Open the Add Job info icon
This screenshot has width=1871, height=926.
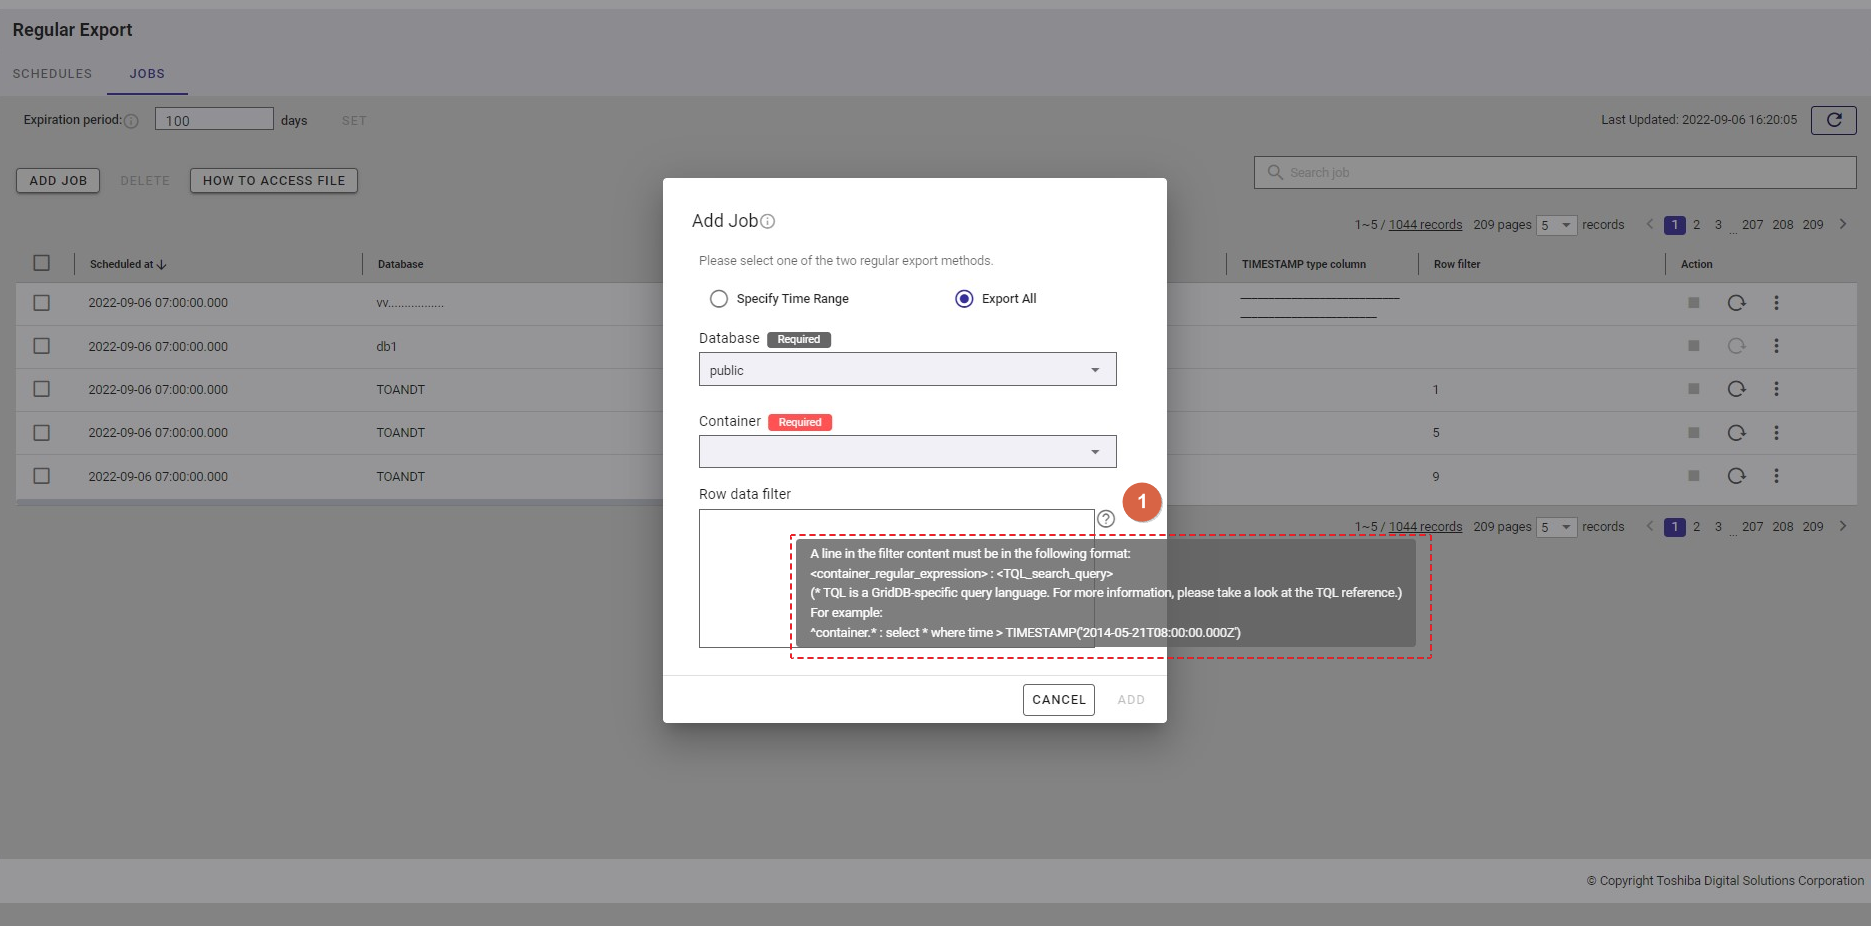point(768,222)
